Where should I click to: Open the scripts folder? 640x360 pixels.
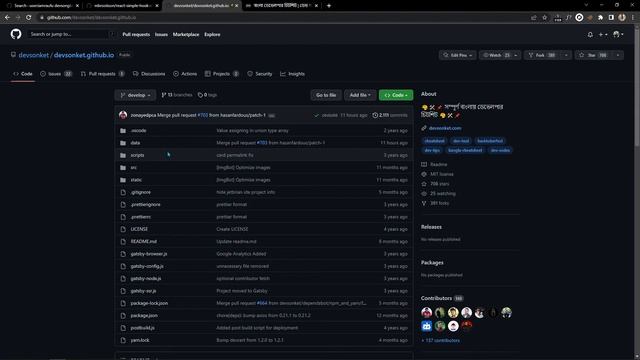tap(137, 155)
